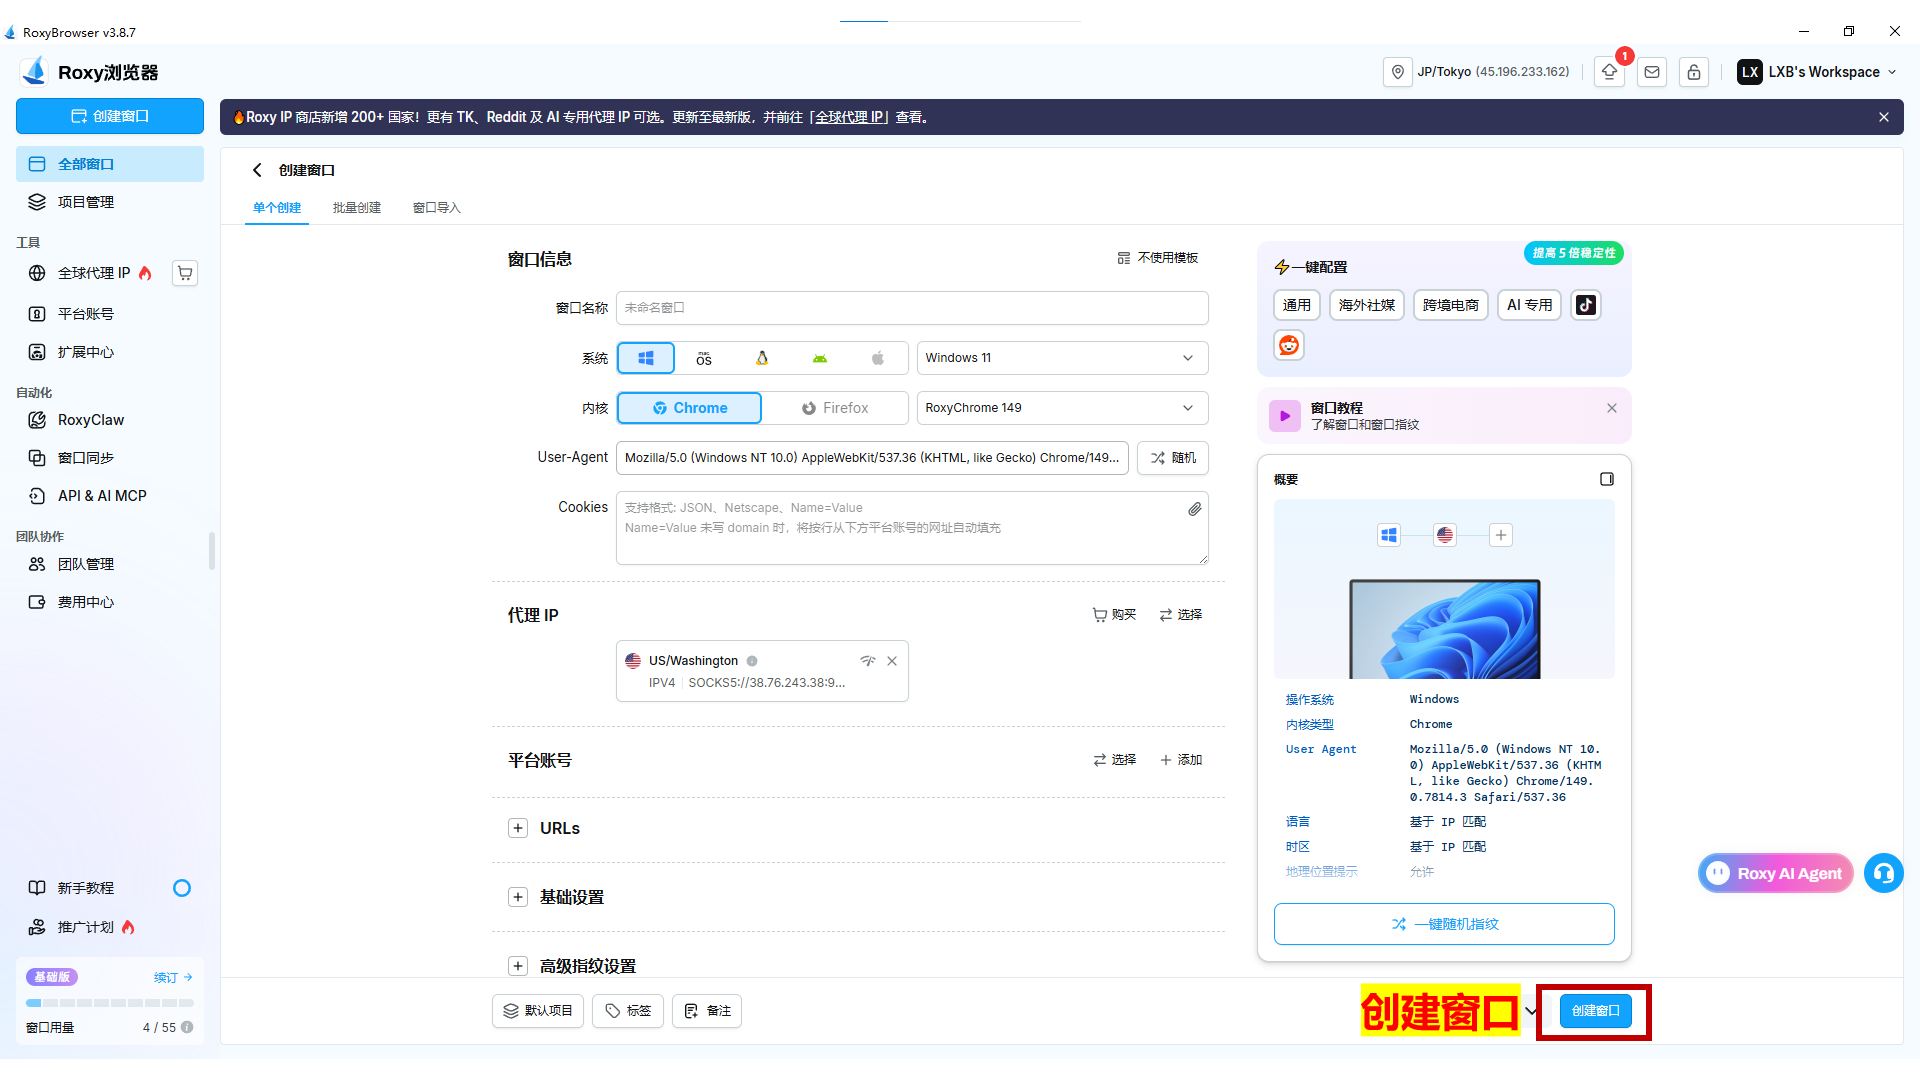Viewport: 1920px width, 1080px height.
Task: Click the 跨境电商 quick config button
Action: coord(1451,305)
